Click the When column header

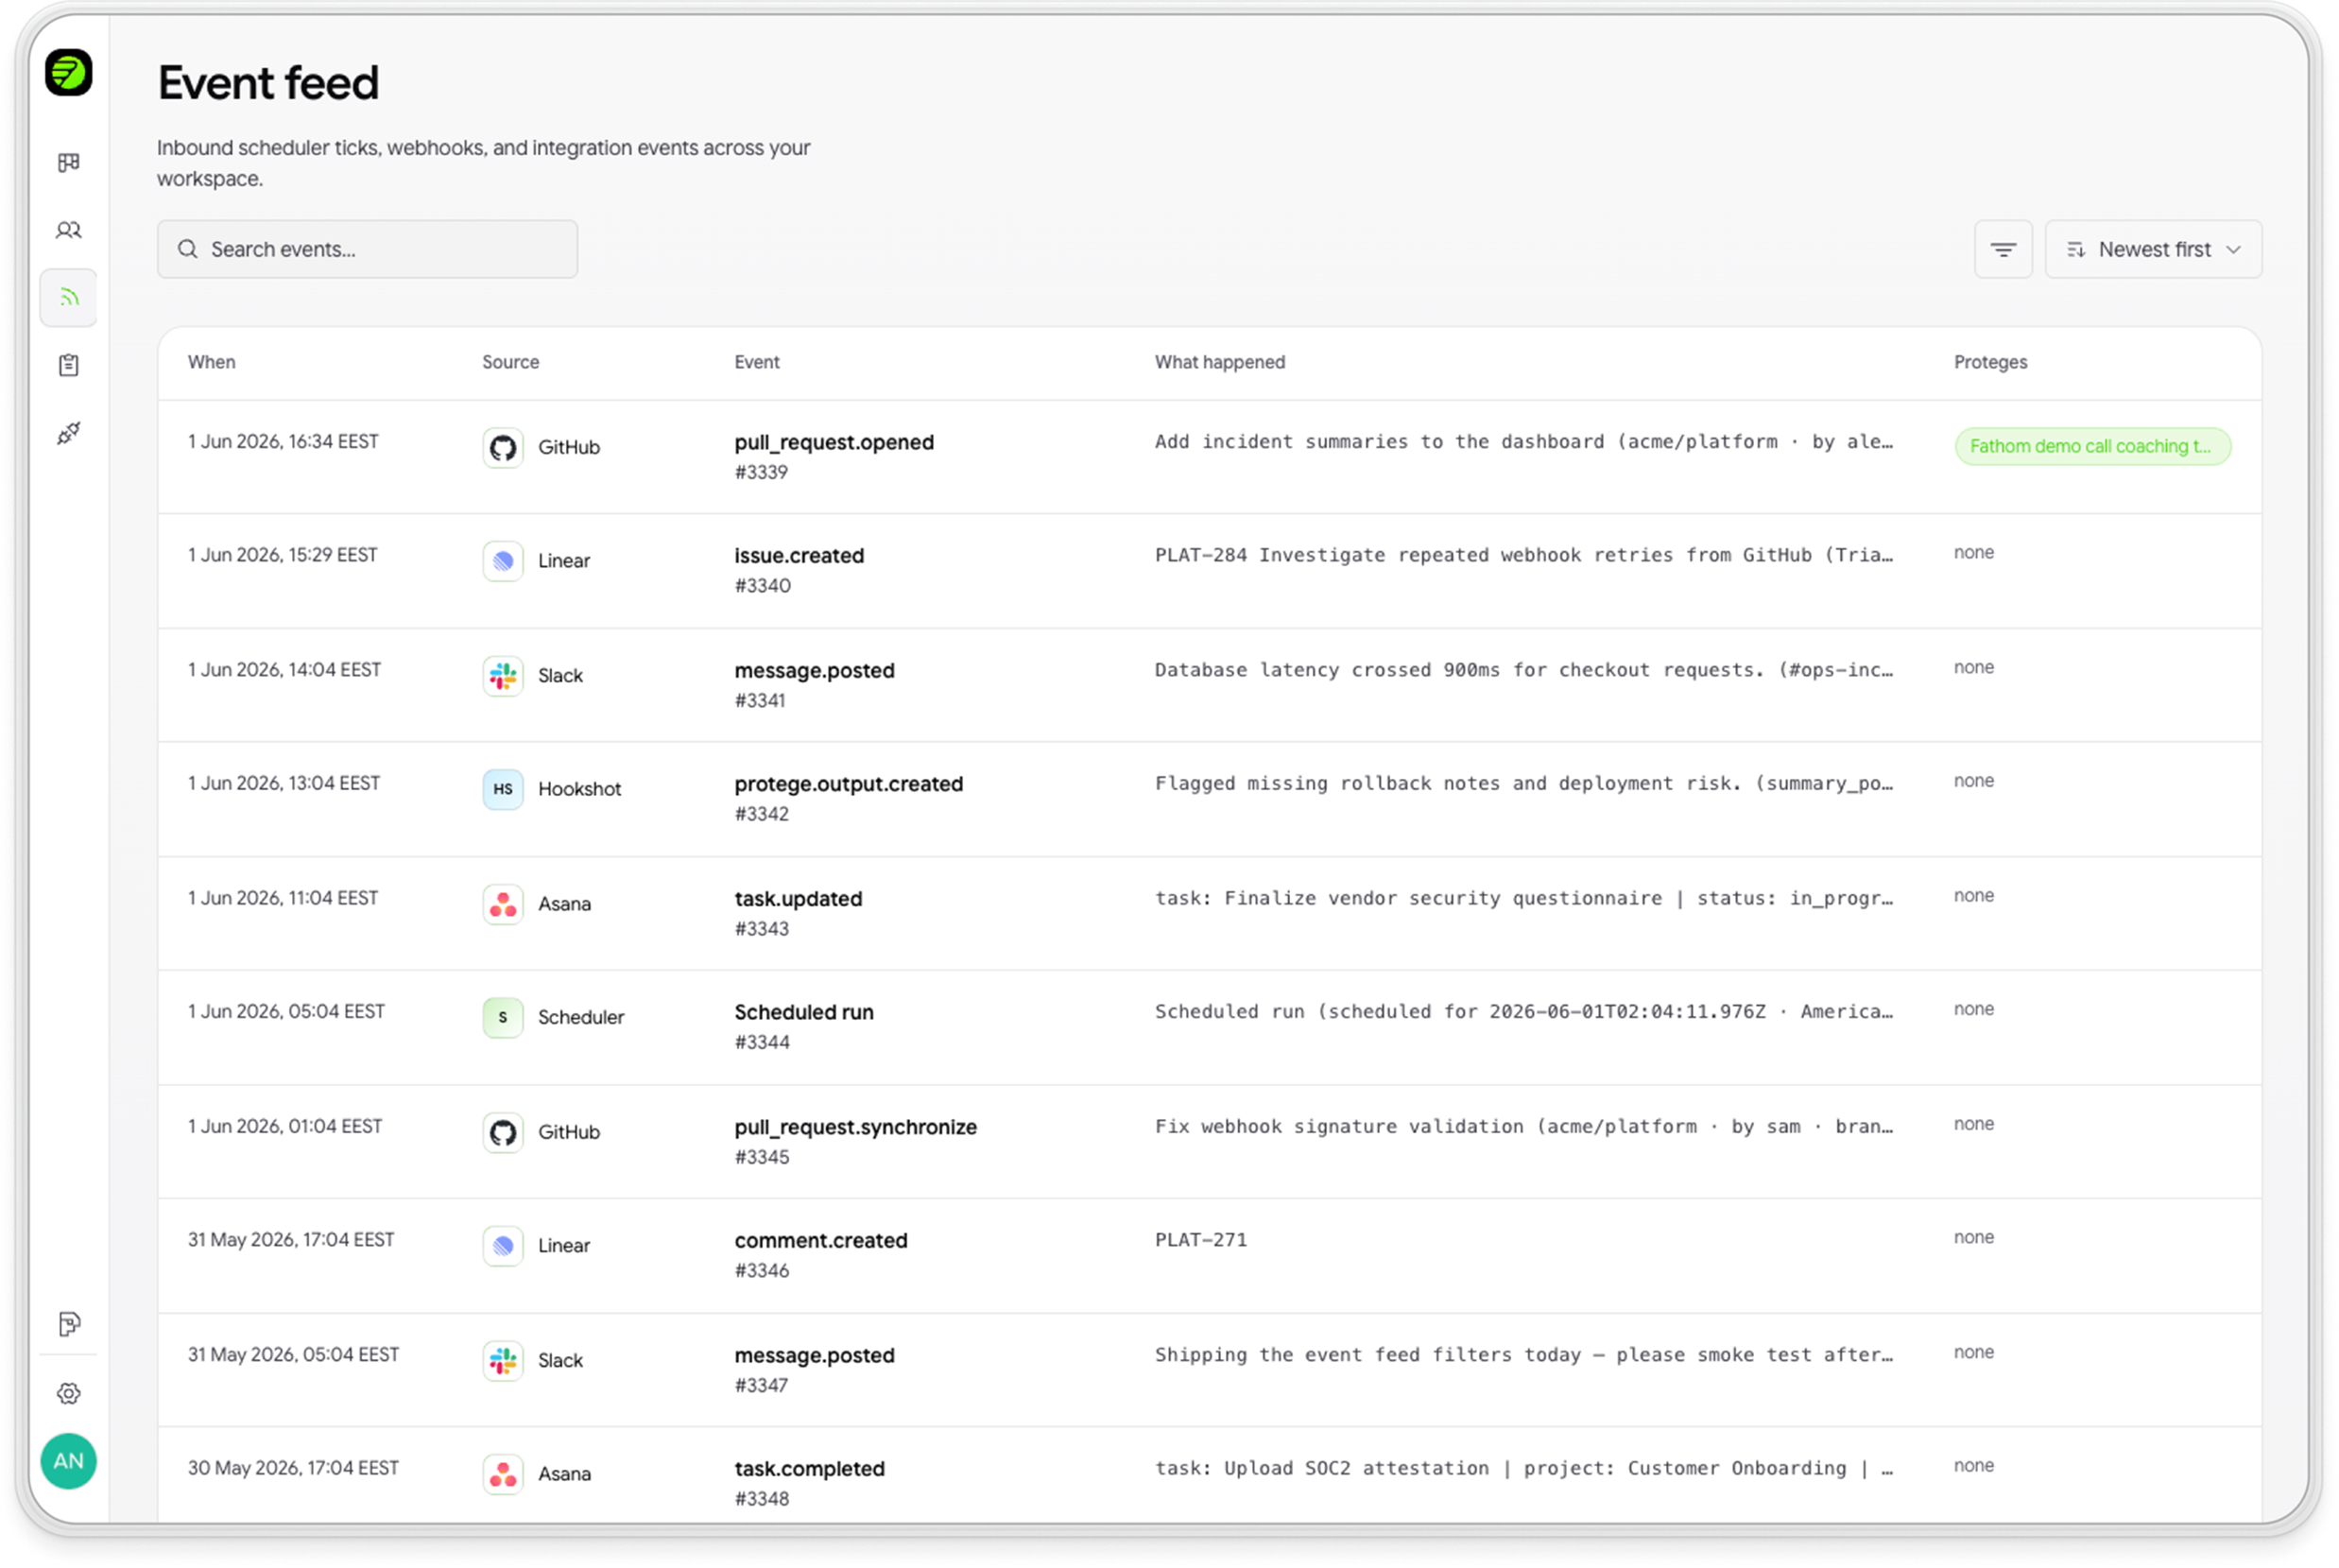click(211, 362)
